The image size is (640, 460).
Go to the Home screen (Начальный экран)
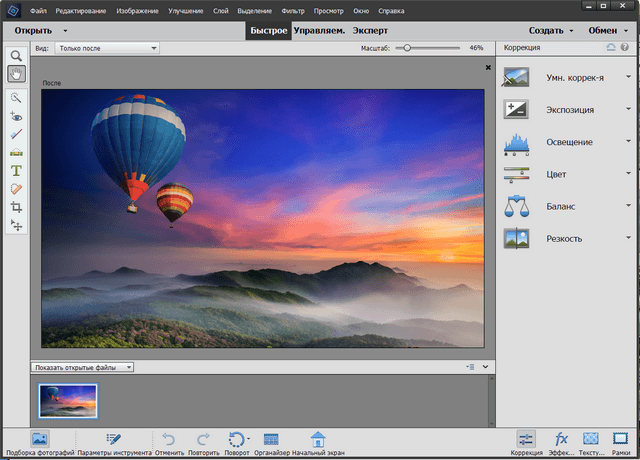pyautogui.click(x=318, y=439)
